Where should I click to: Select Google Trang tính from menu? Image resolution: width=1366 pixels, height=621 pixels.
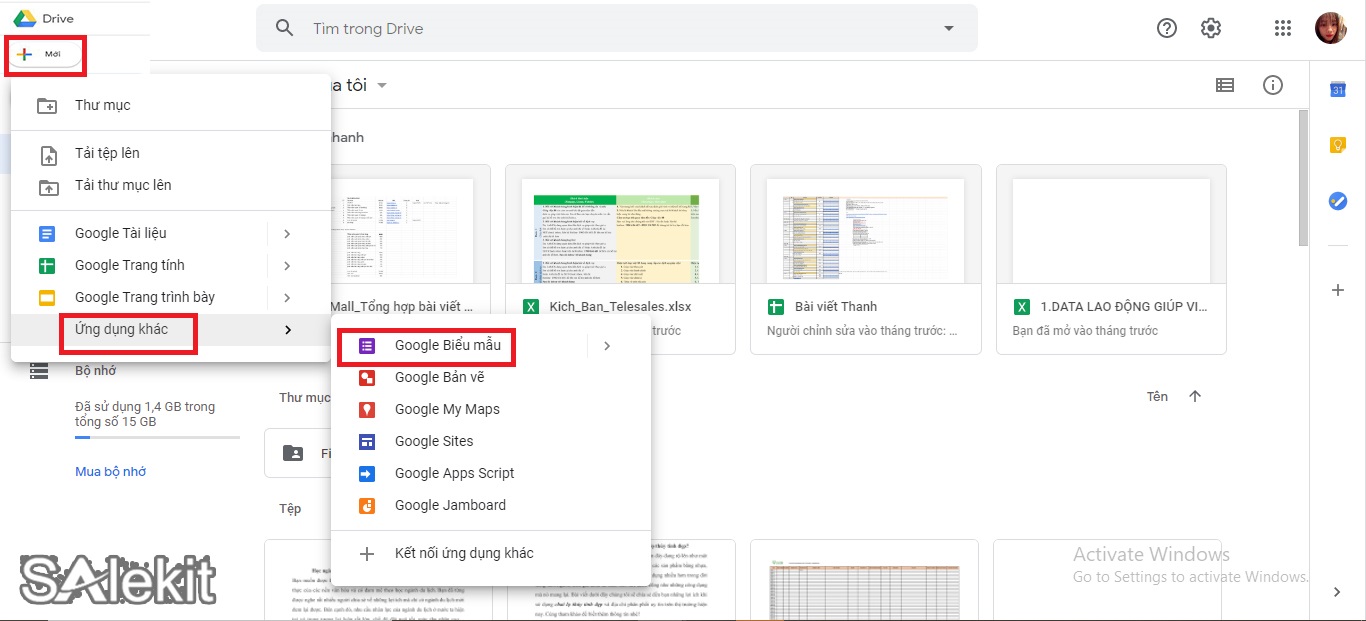click(x=130, y=265)
